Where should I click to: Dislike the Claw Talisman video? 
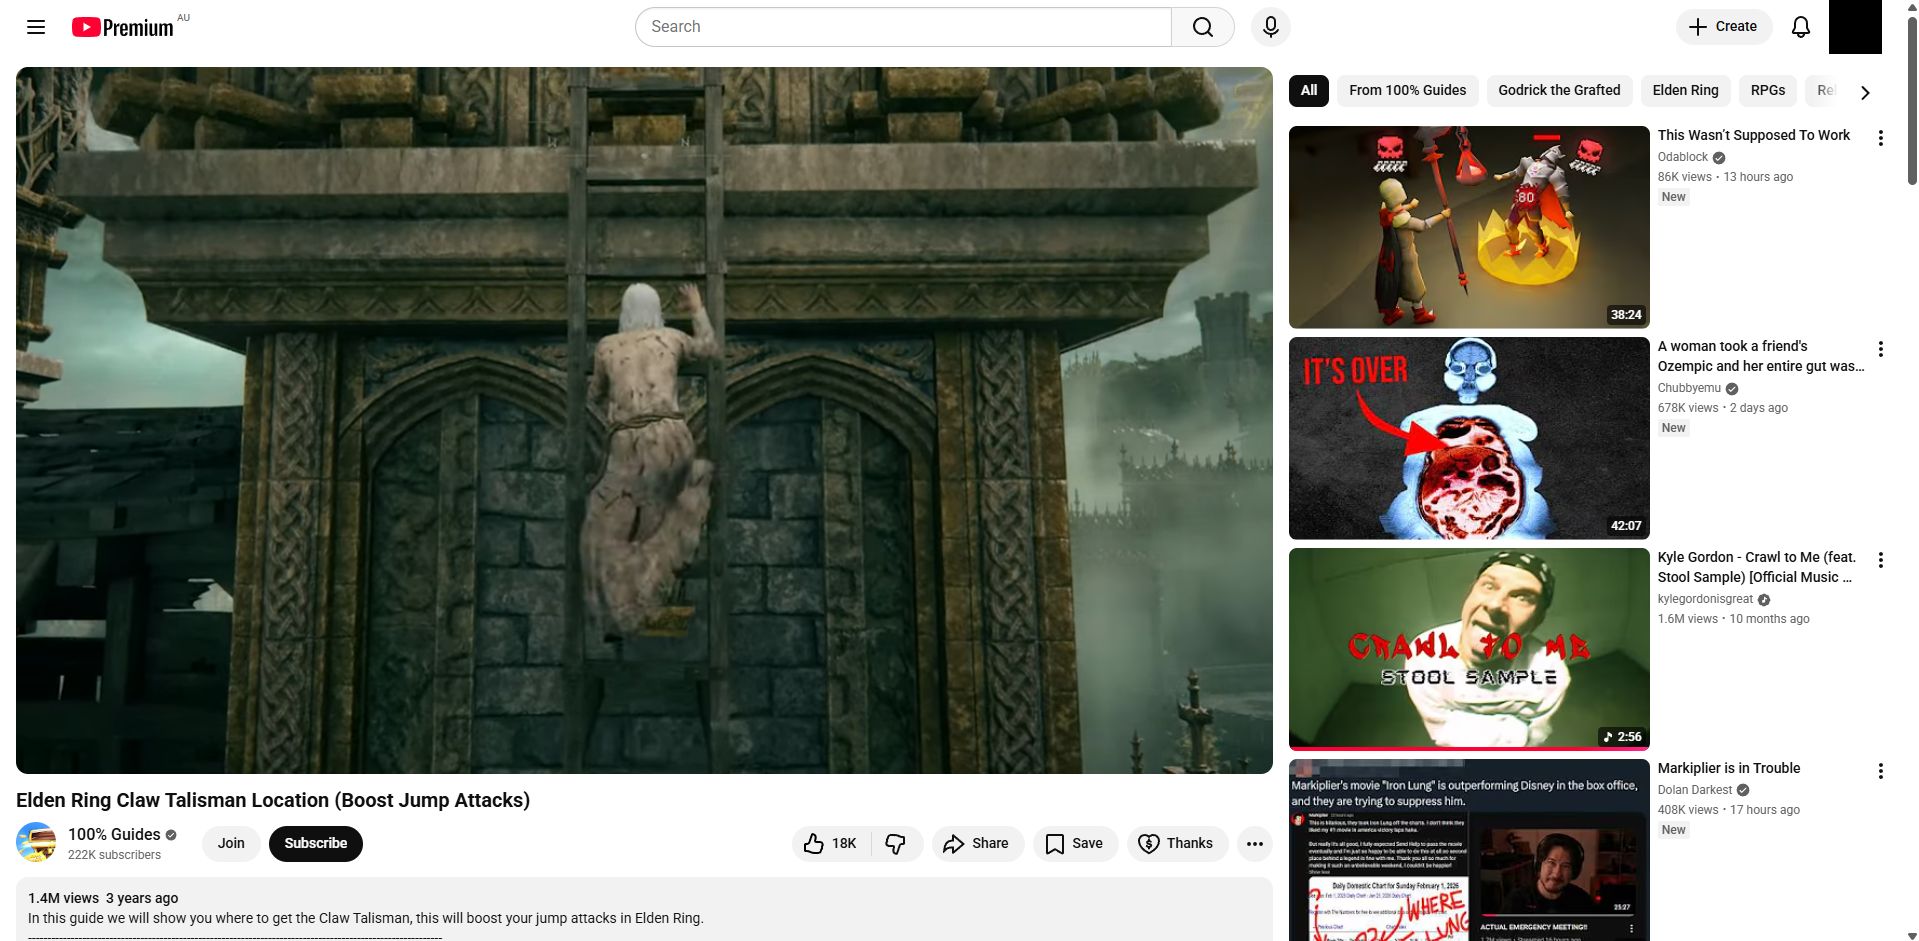[896, 844]
